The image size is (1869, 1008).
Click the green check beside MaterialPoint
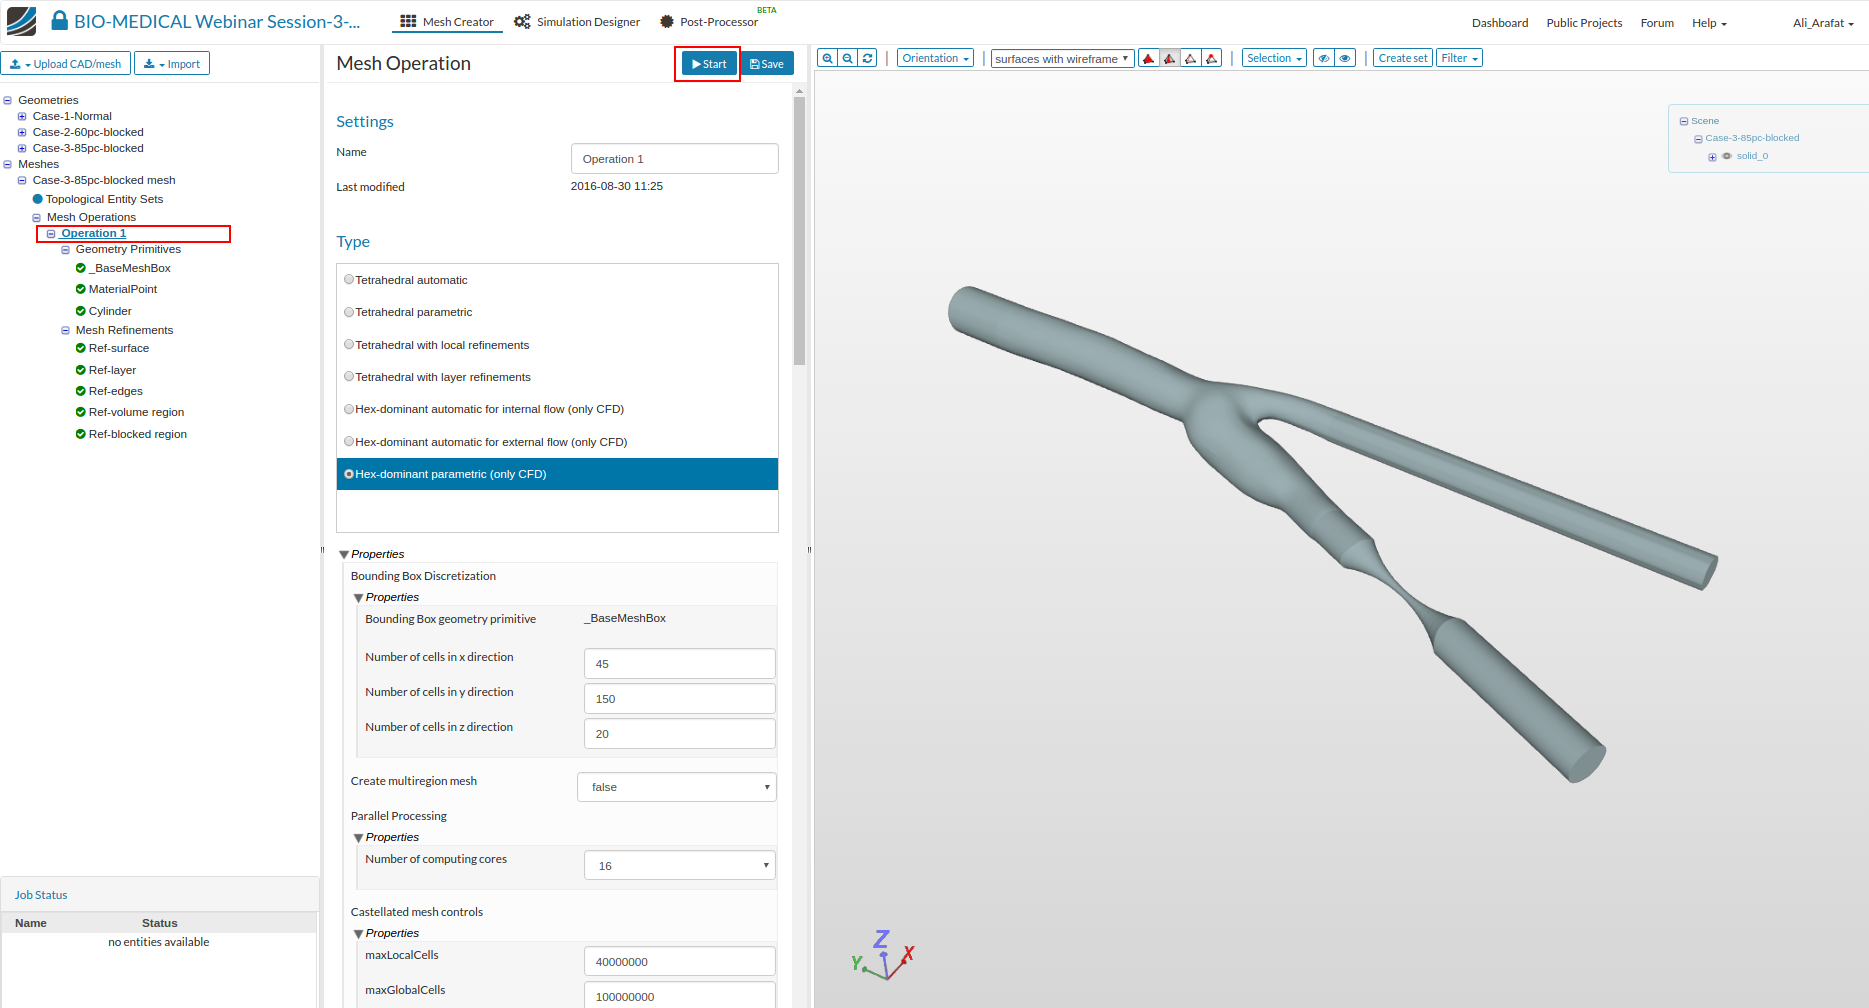pyautogui.click(x=81, y=289)
